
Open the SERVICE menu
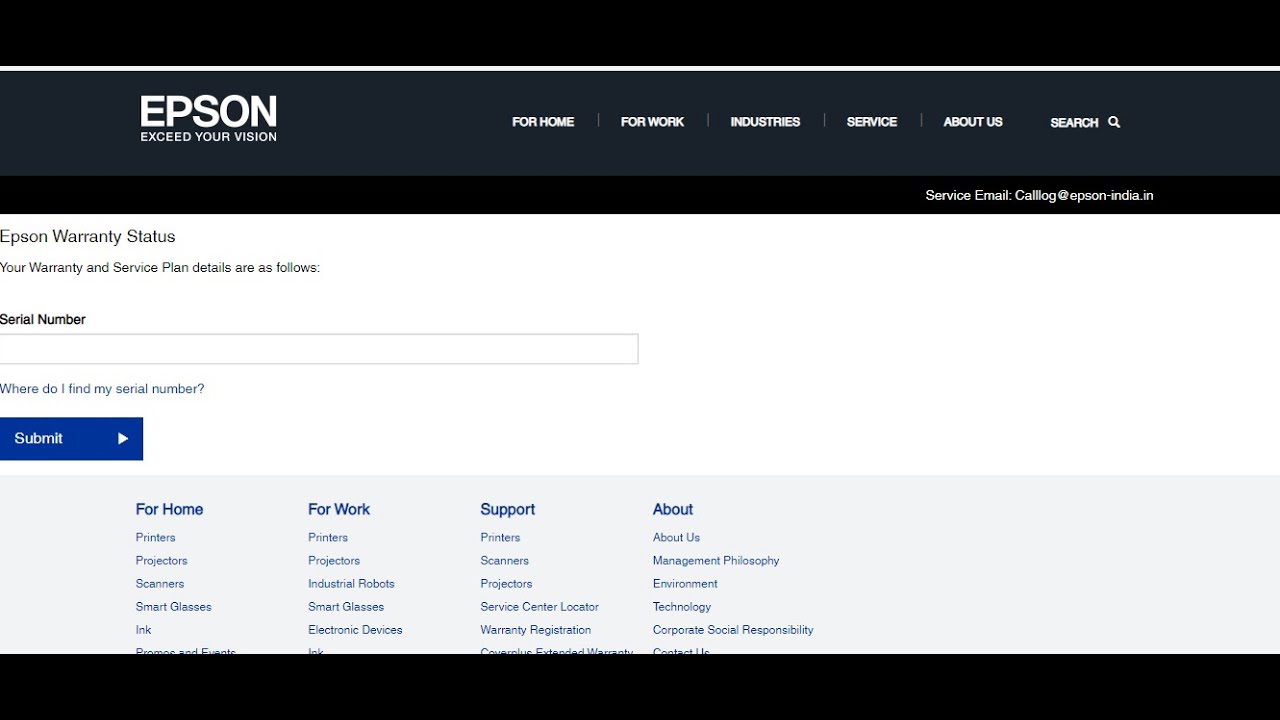click(x=872, y=122)
